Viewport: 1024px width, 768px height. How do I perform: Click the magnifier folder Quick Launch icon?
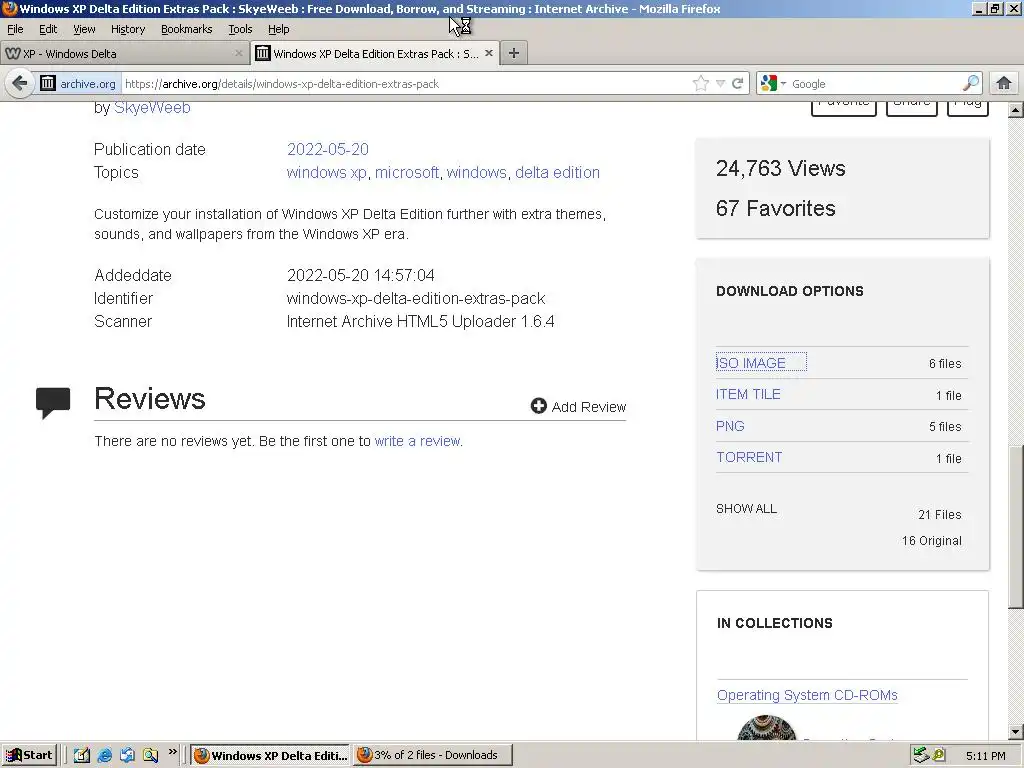coord(150,756)
